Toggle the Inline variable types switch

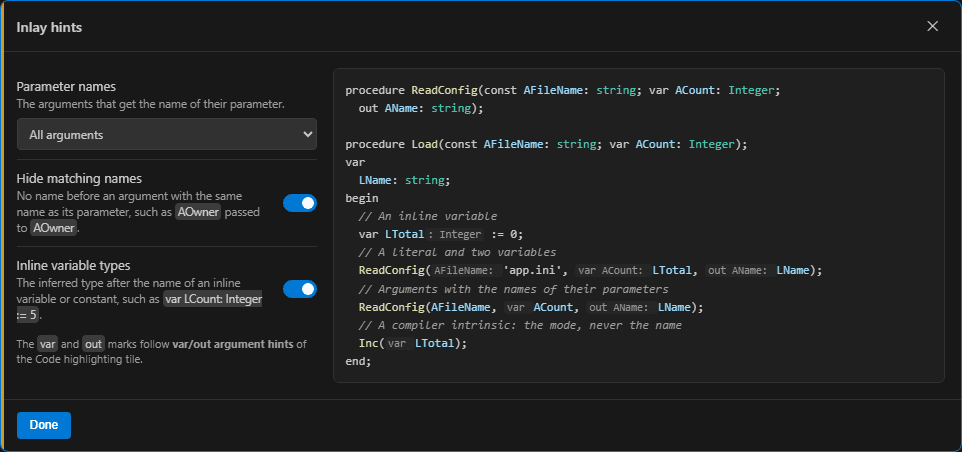299,289
